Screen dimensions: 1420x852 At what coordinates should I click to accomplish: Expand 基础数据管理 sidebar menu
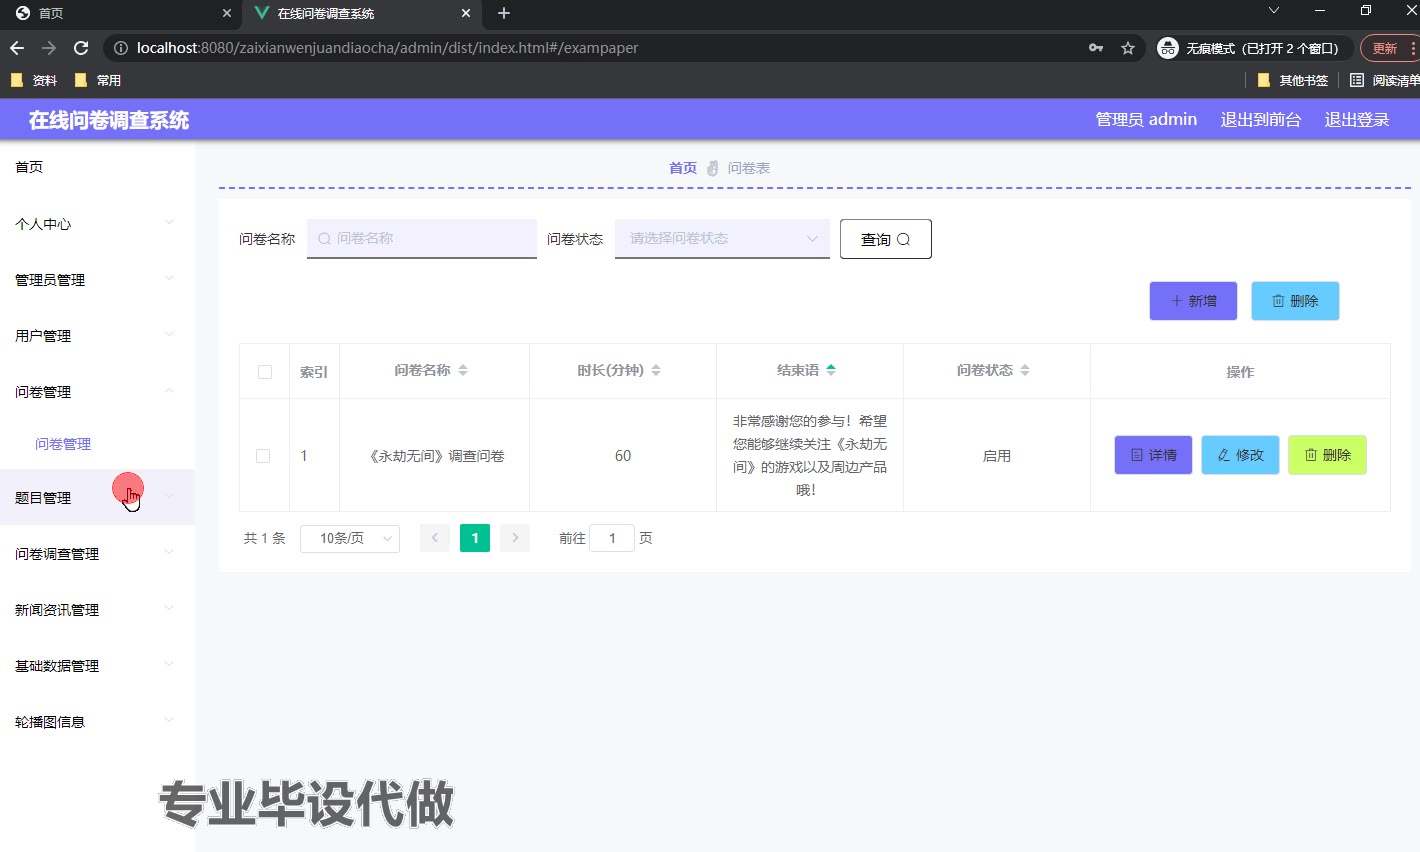coord(97,665)
